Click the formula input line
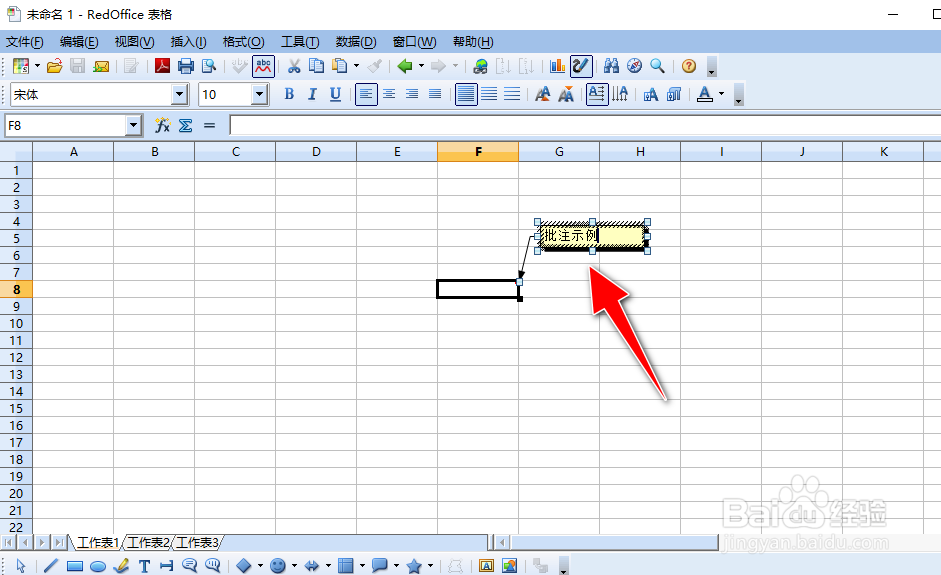 585,125
